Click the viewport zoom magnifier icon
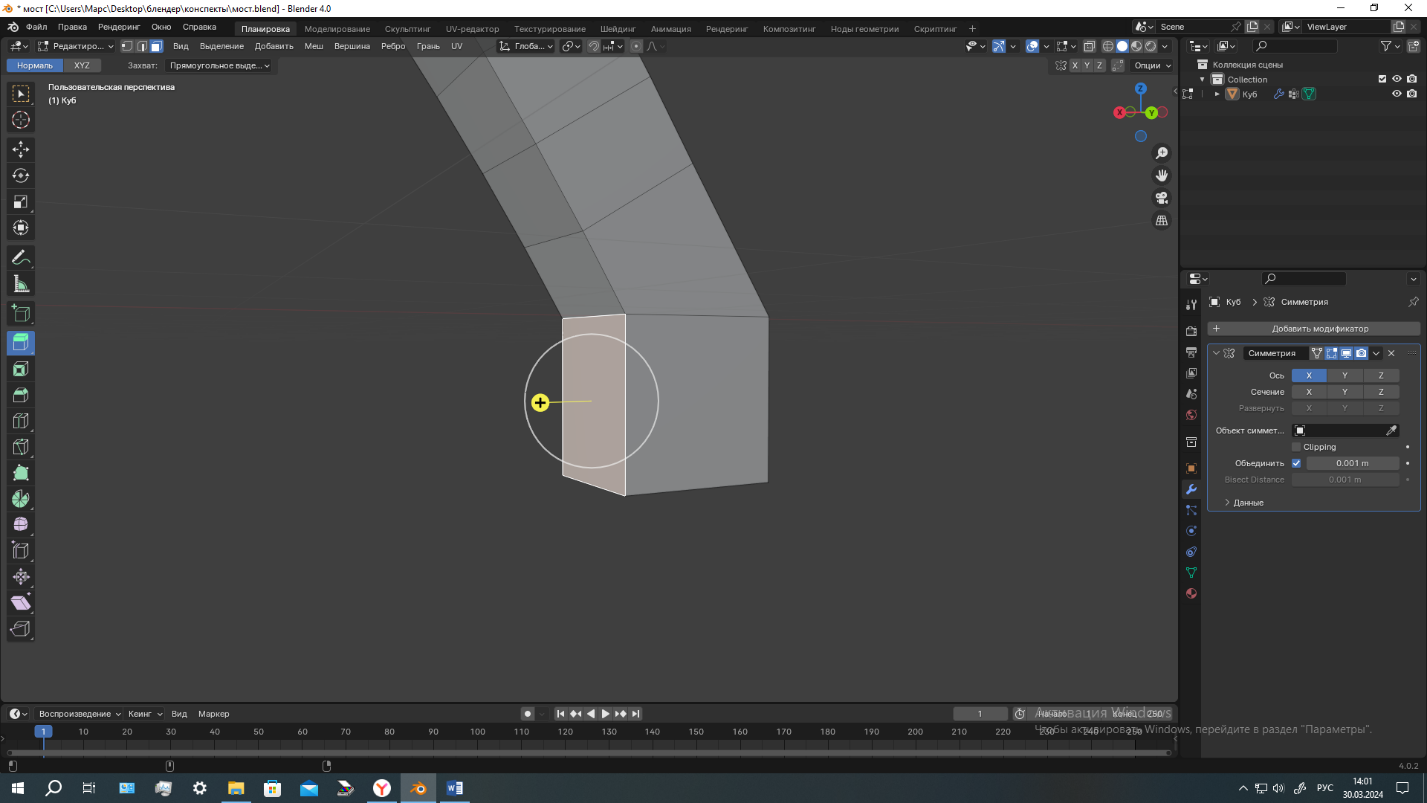1427x803 pixels. 1161,153
